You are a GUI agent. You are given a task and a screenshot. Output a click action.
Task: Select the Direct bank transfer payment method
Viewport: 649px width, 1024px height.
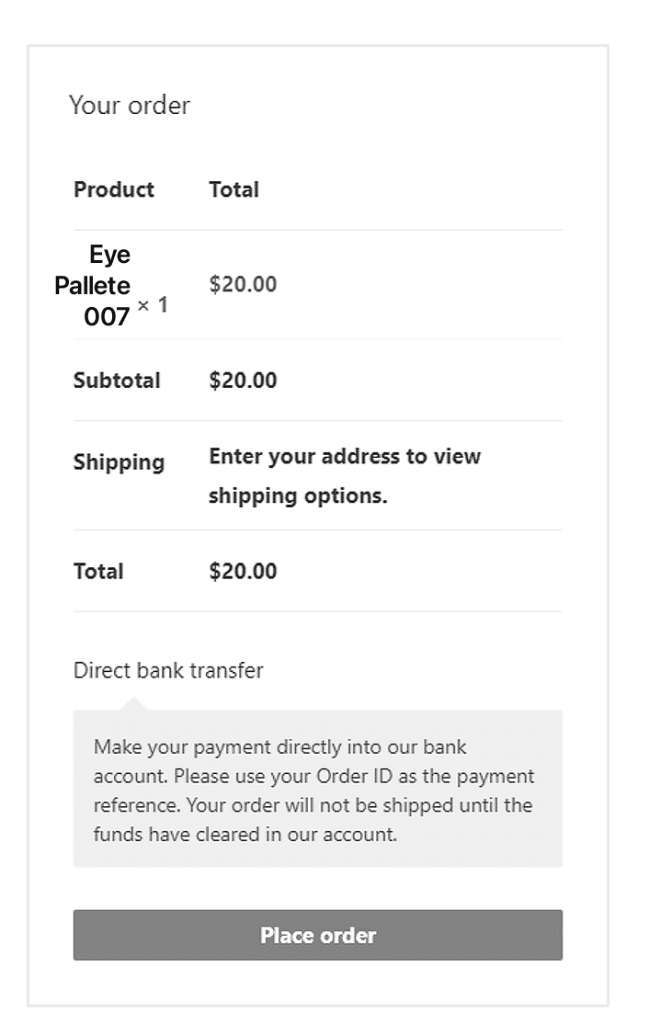168,671
